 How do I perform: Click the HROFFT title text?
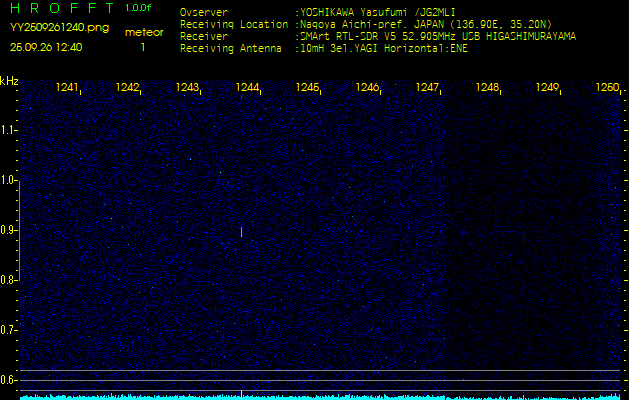point(61,8)
